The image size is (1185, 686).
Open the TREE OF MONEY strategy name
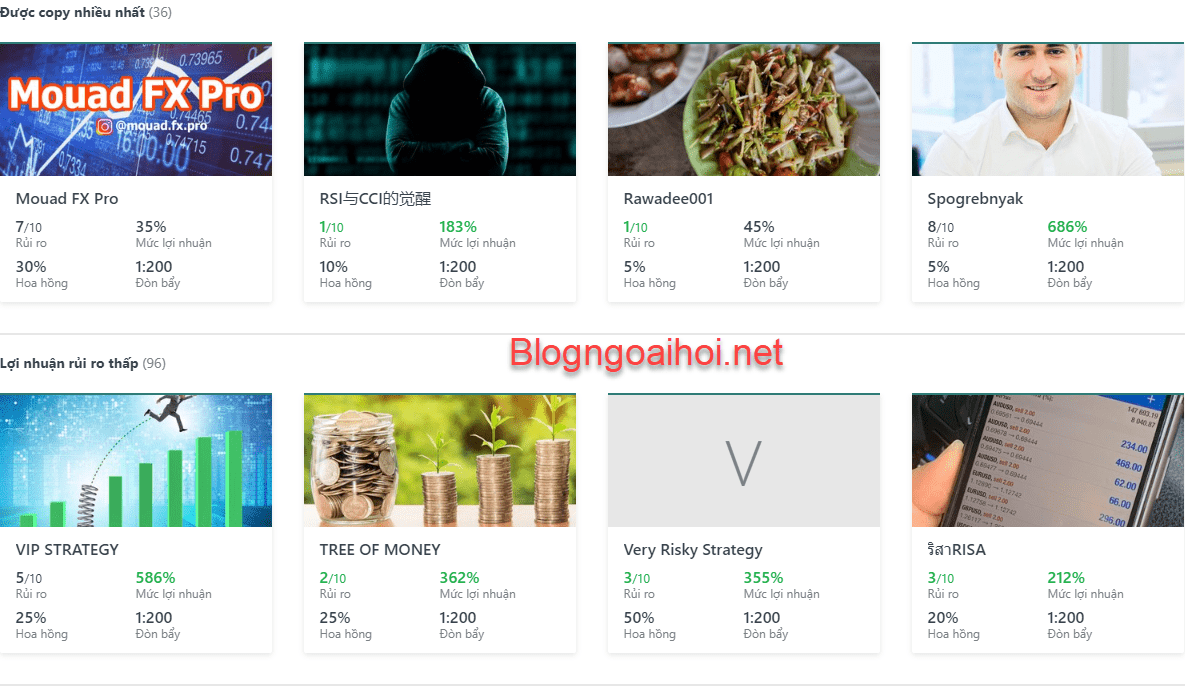pos(380,550)
